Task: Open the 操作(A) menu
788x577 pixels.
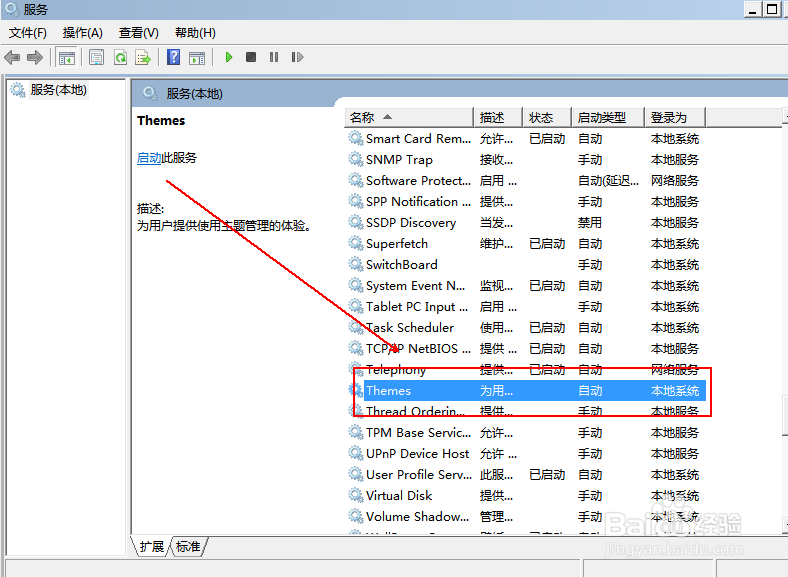Action: pos(82,33)
